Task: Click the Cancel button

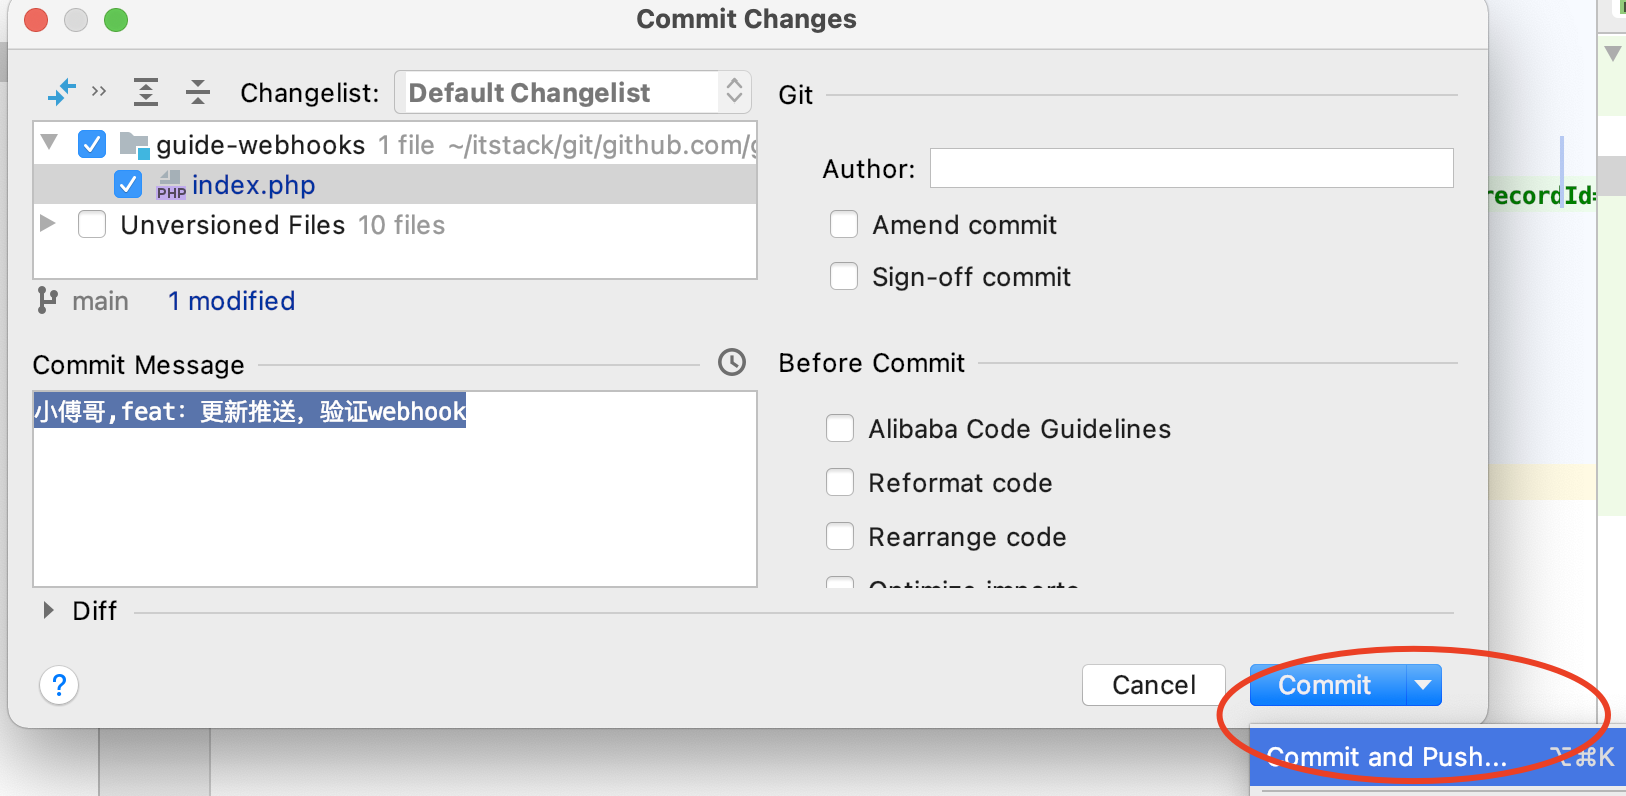Action: pos(1154,685)
